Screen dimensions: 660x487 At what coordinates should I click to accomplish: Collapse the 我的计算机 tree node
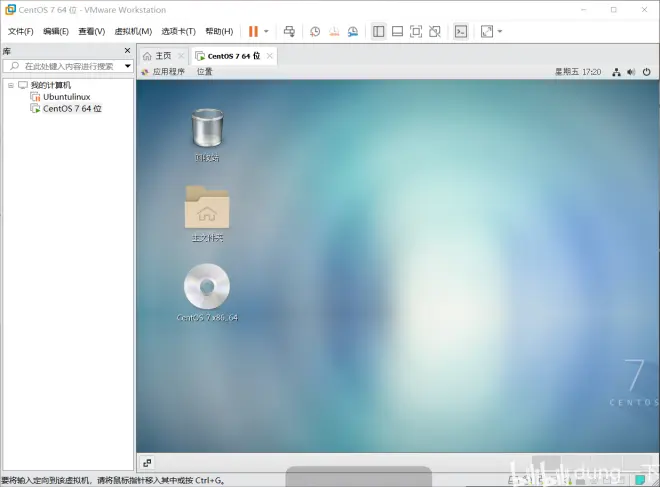pos(11,85)
